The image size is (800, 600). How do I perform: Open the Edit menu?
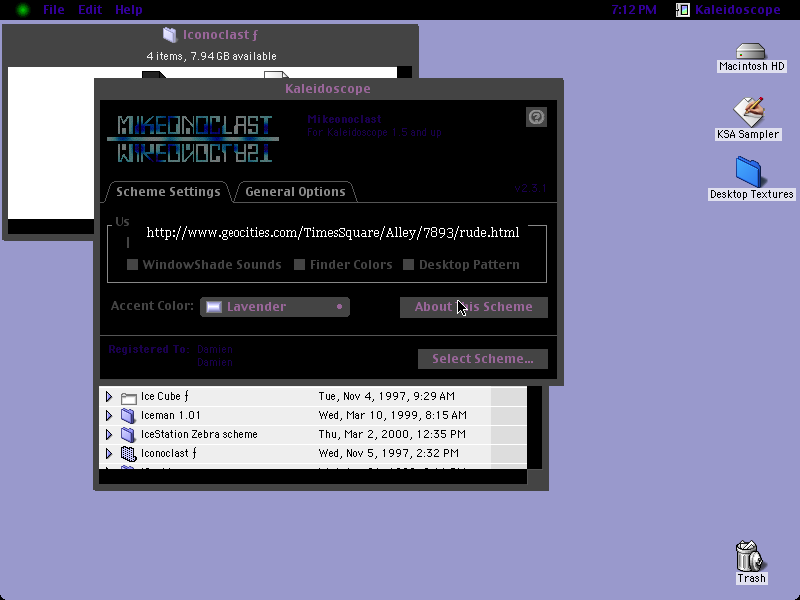coord(90,10)
